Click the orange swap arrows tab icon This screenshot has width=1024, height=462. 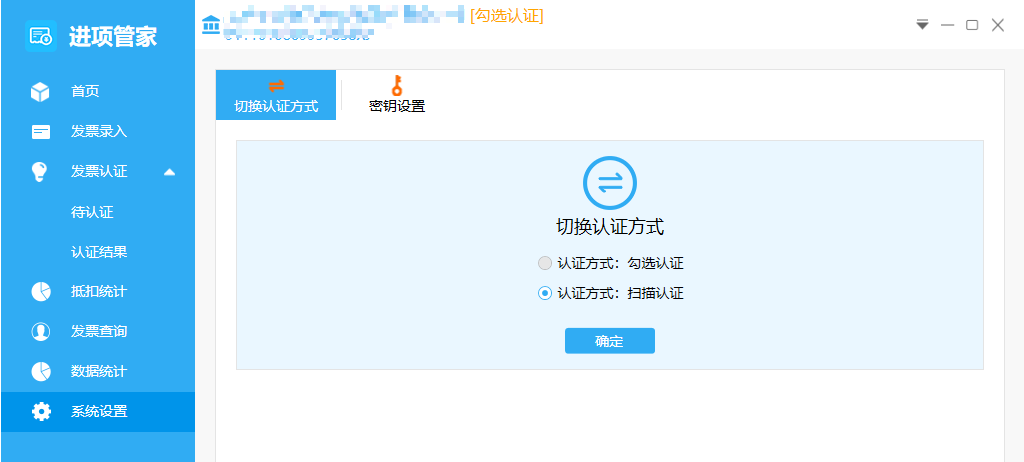coord(276,86)
